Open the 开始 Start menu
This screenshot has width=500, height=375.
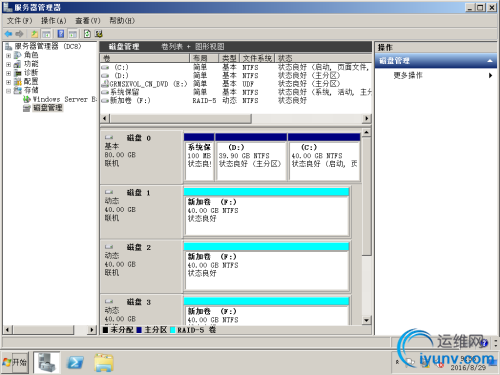[15, 362]
